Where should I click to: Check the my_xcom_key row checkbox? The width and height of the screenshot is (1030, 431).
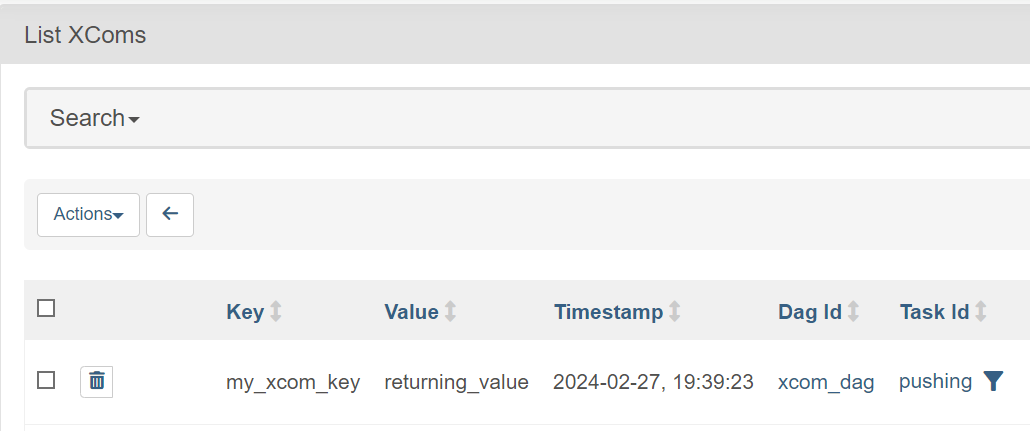point(46,380)
